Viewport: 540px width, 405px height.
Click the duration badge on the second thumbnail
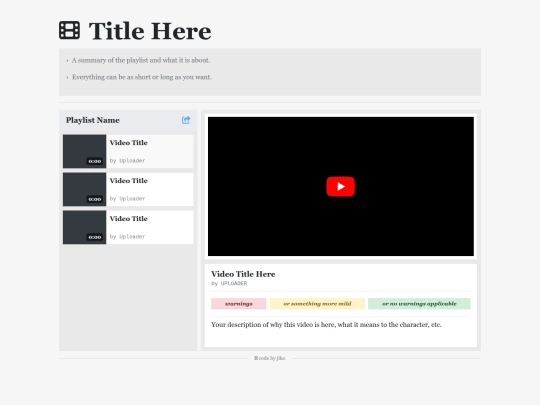point(95,199)
